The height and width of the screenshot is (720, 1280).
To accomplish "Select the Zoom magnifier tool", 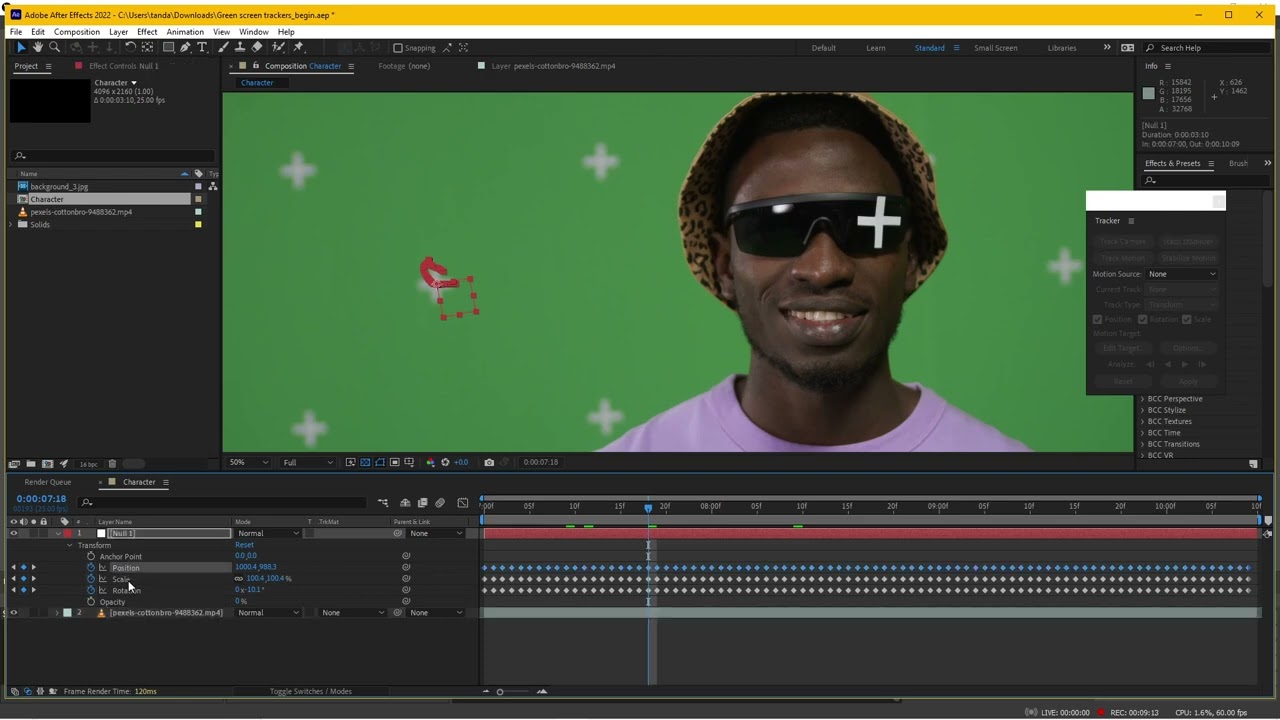I will coord(54,47).
